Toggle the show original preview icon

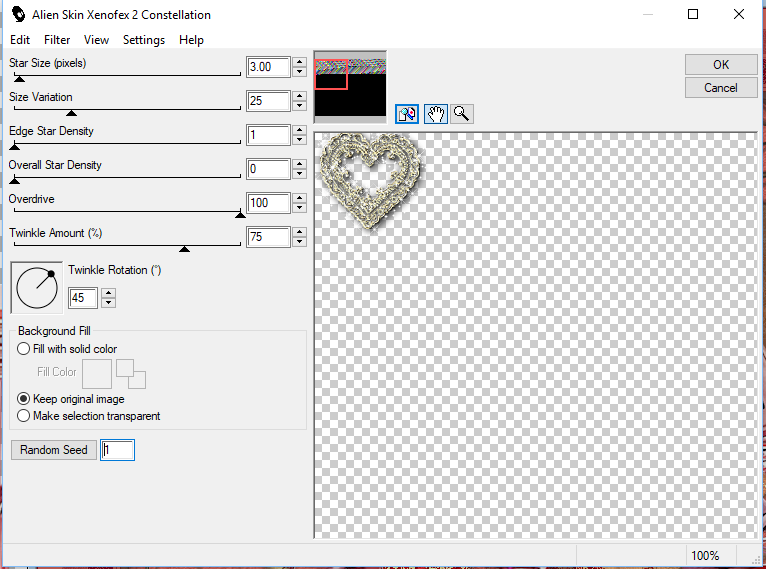point(406,114)
